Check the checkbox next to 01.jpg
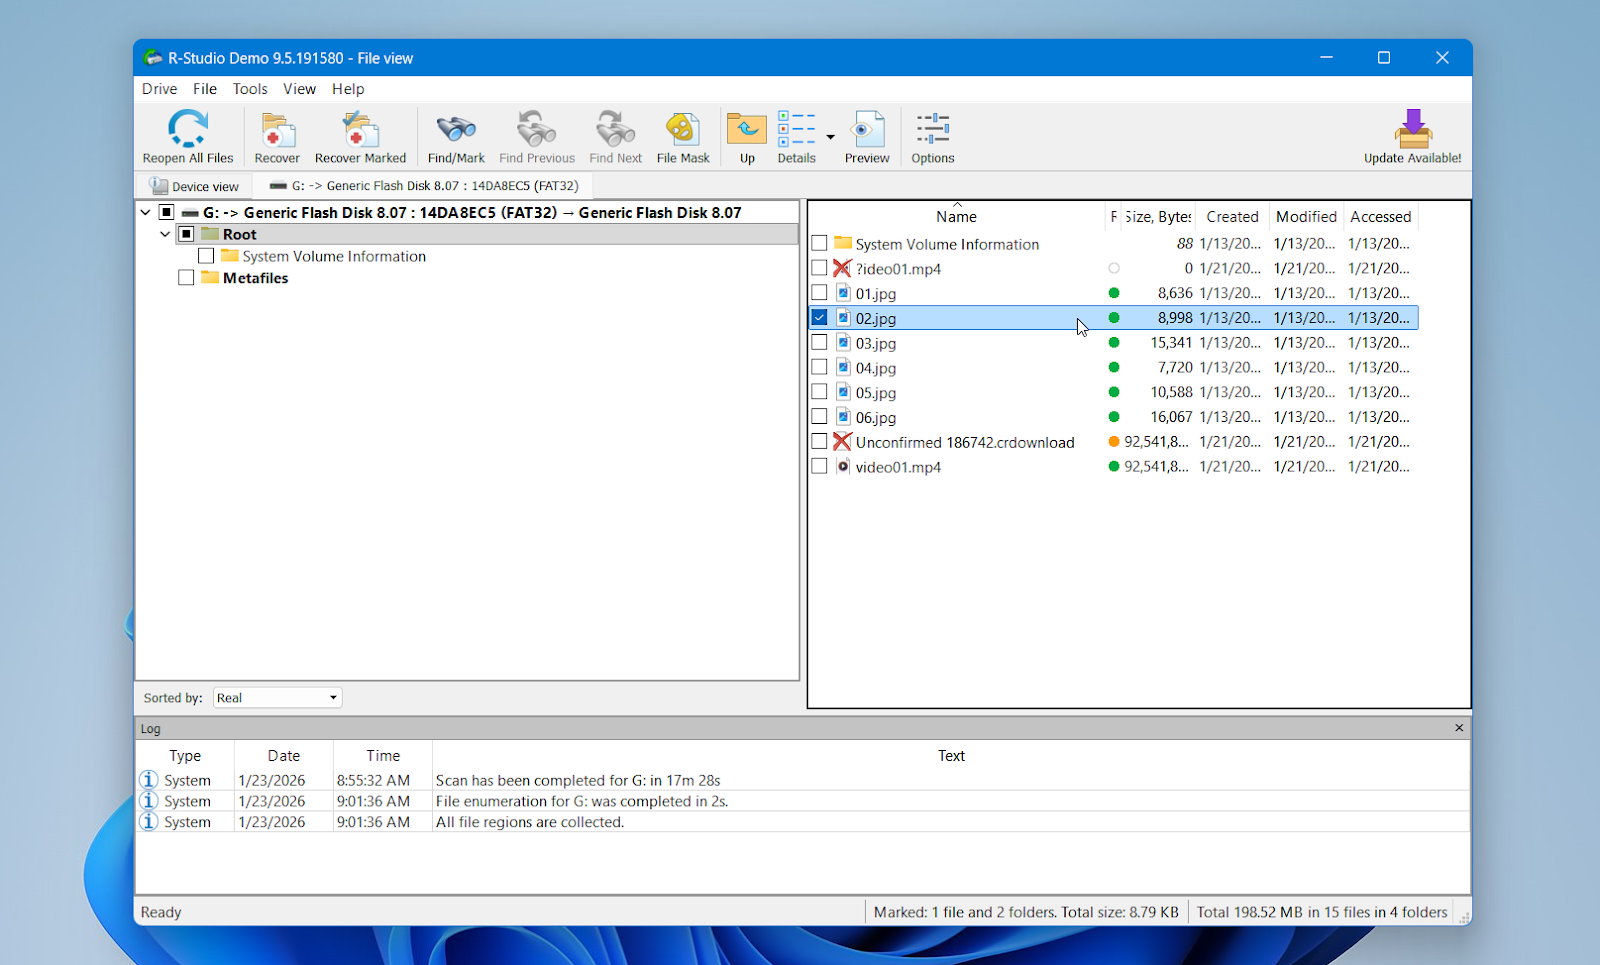 click(819, 292)
